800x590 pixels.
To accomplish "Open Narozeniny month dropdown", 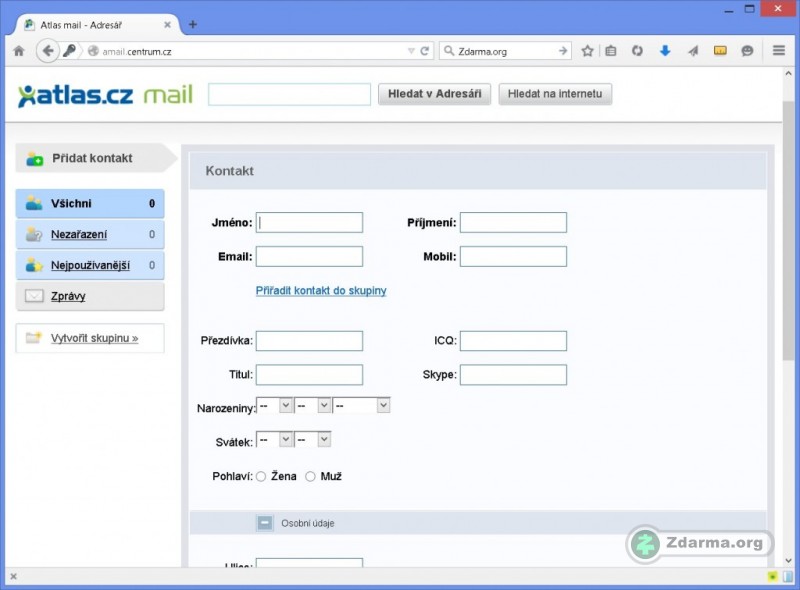I will (313, 406).
